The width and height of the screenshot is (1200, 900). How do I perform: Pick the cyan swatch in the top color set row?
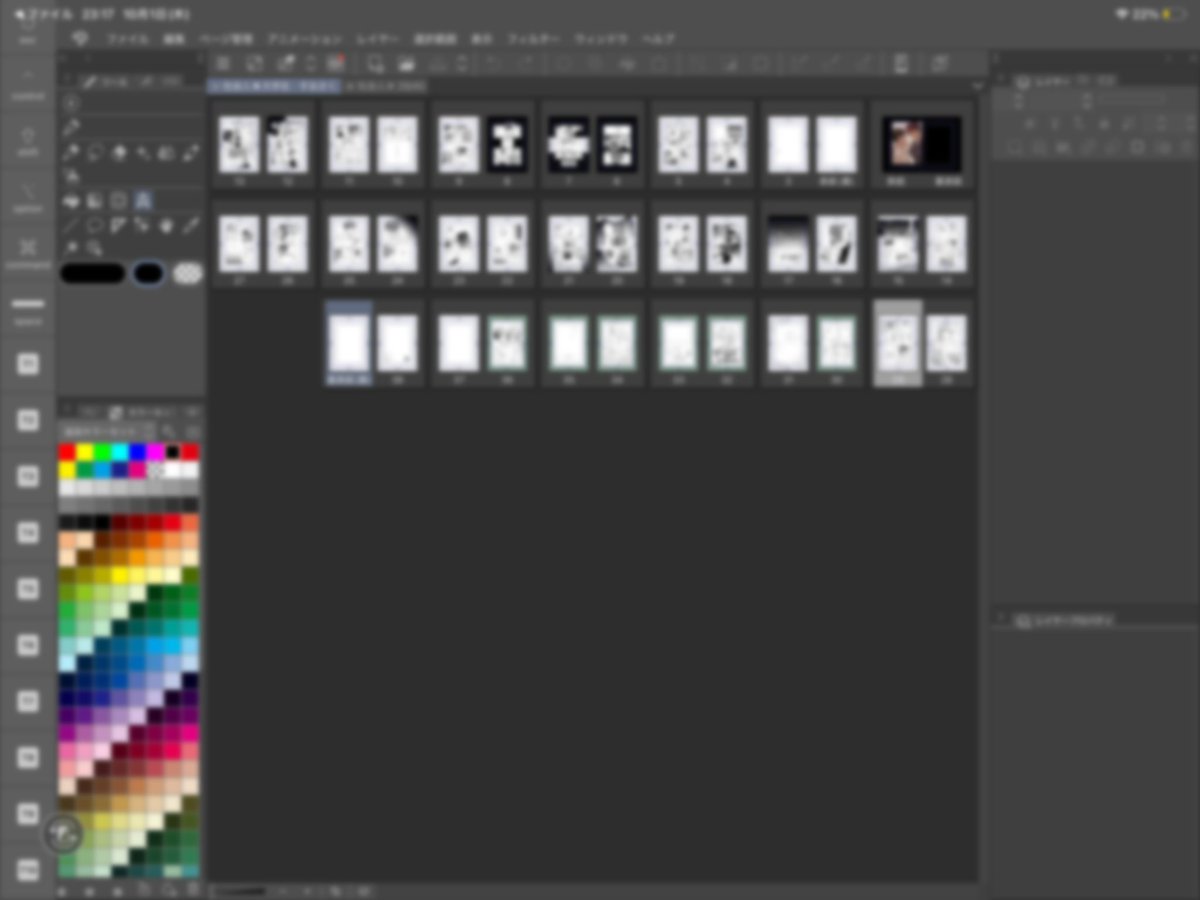[x=121, y=452]
